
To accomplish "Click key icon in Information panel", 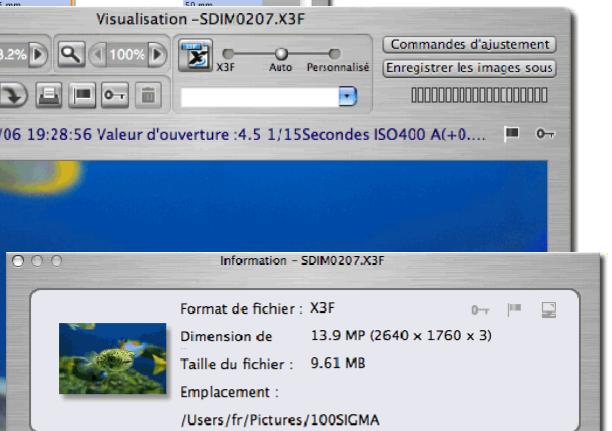I will 480,310.
